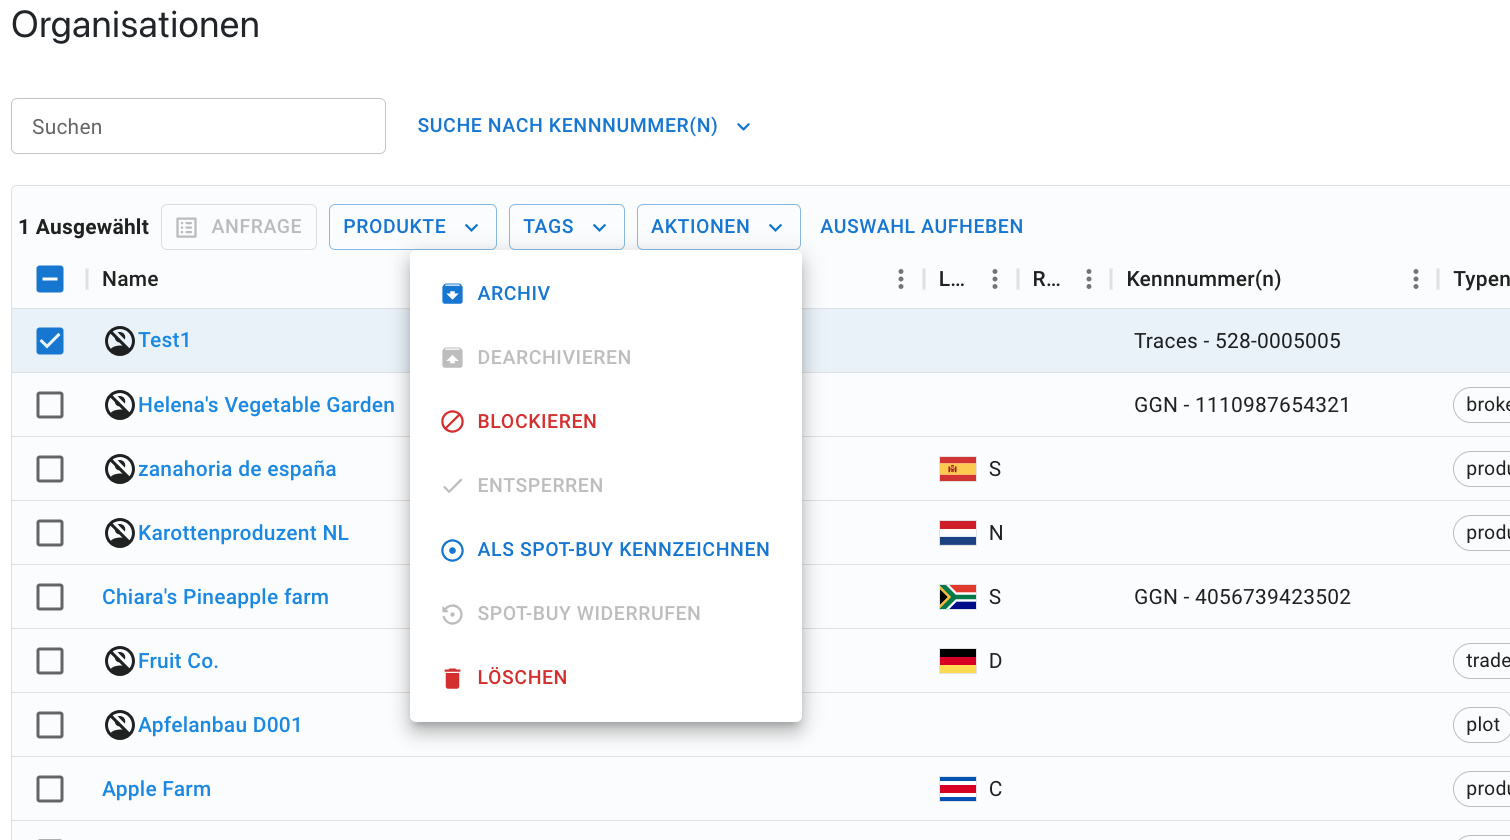
Task: Click the plot type tag in Apfelanbau row
Action: pos(1482,725)
